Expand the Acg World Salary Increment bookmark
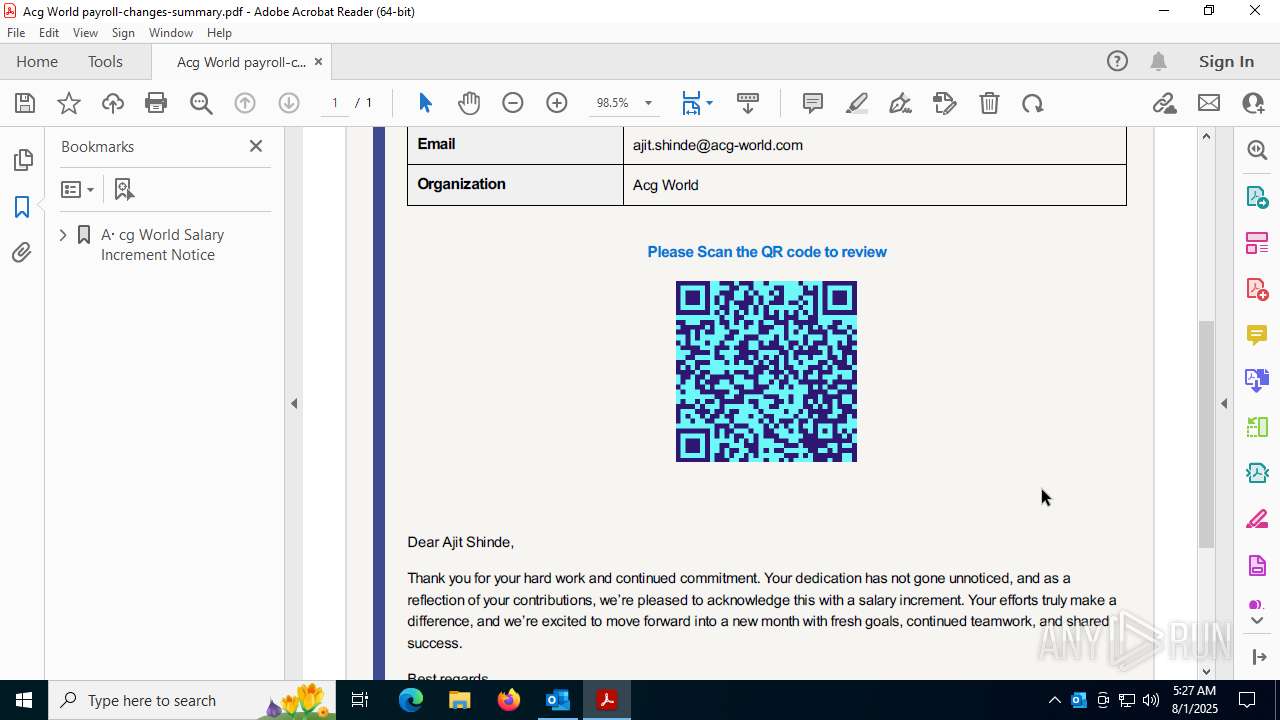 click(x=63, y=235)
